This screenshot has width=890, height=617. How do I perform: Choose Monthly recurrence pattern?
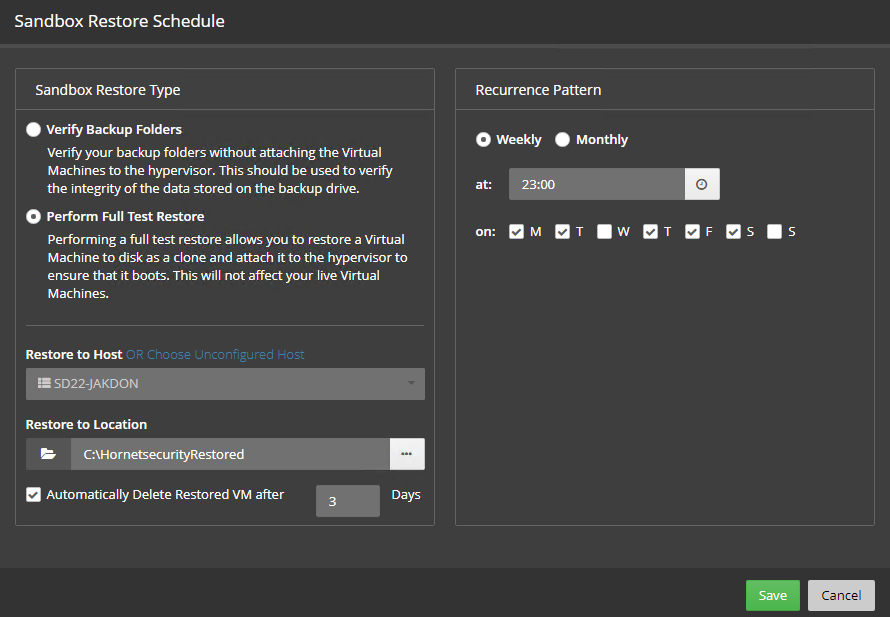click(x=562, y=140)
